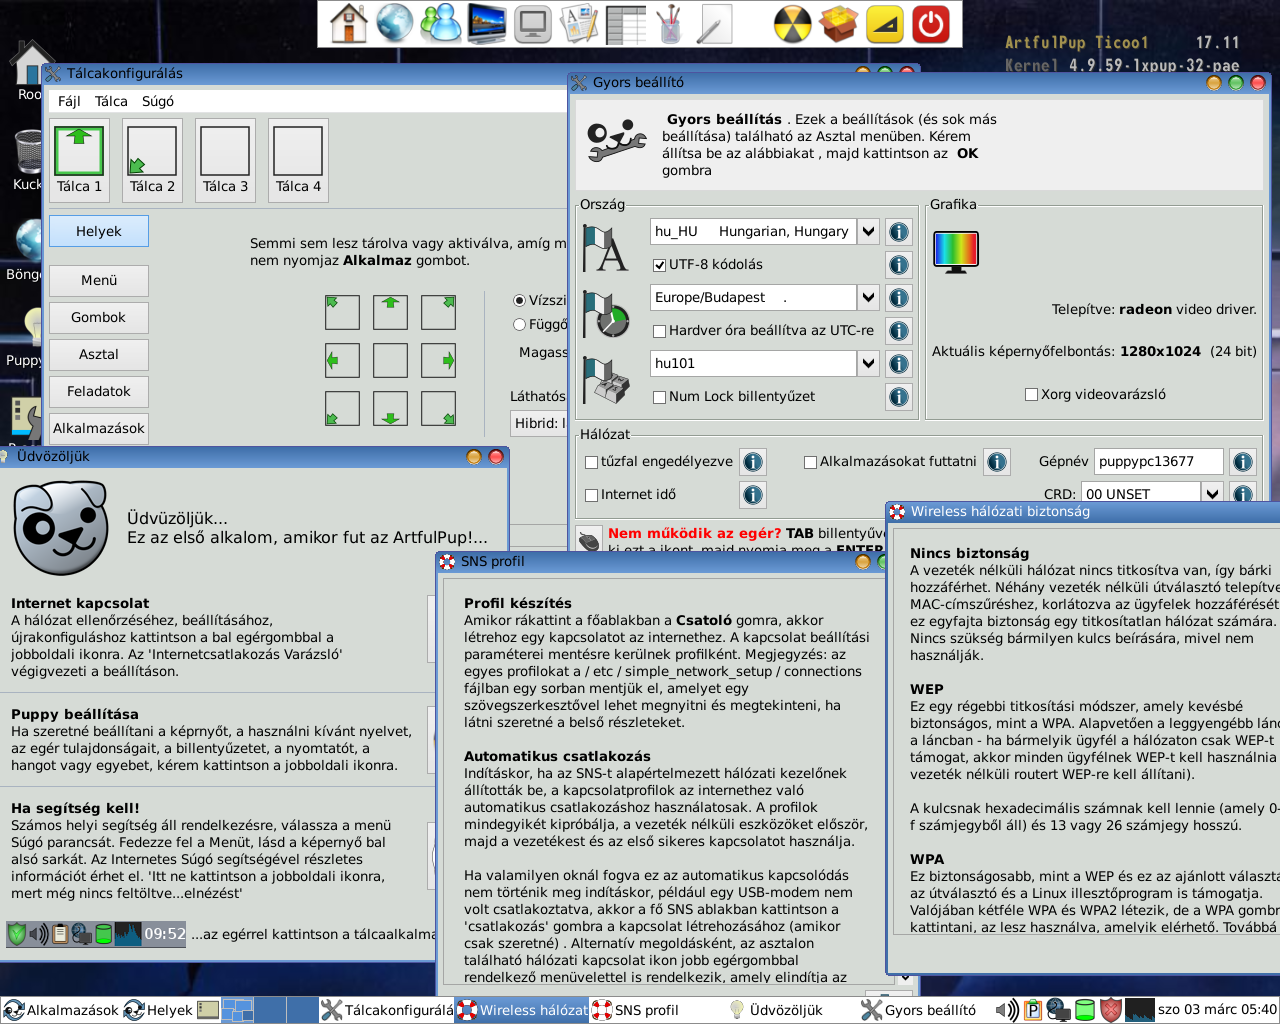Click info icon beside hu_HU locale
The image size is (1280, 1024).
899,232
